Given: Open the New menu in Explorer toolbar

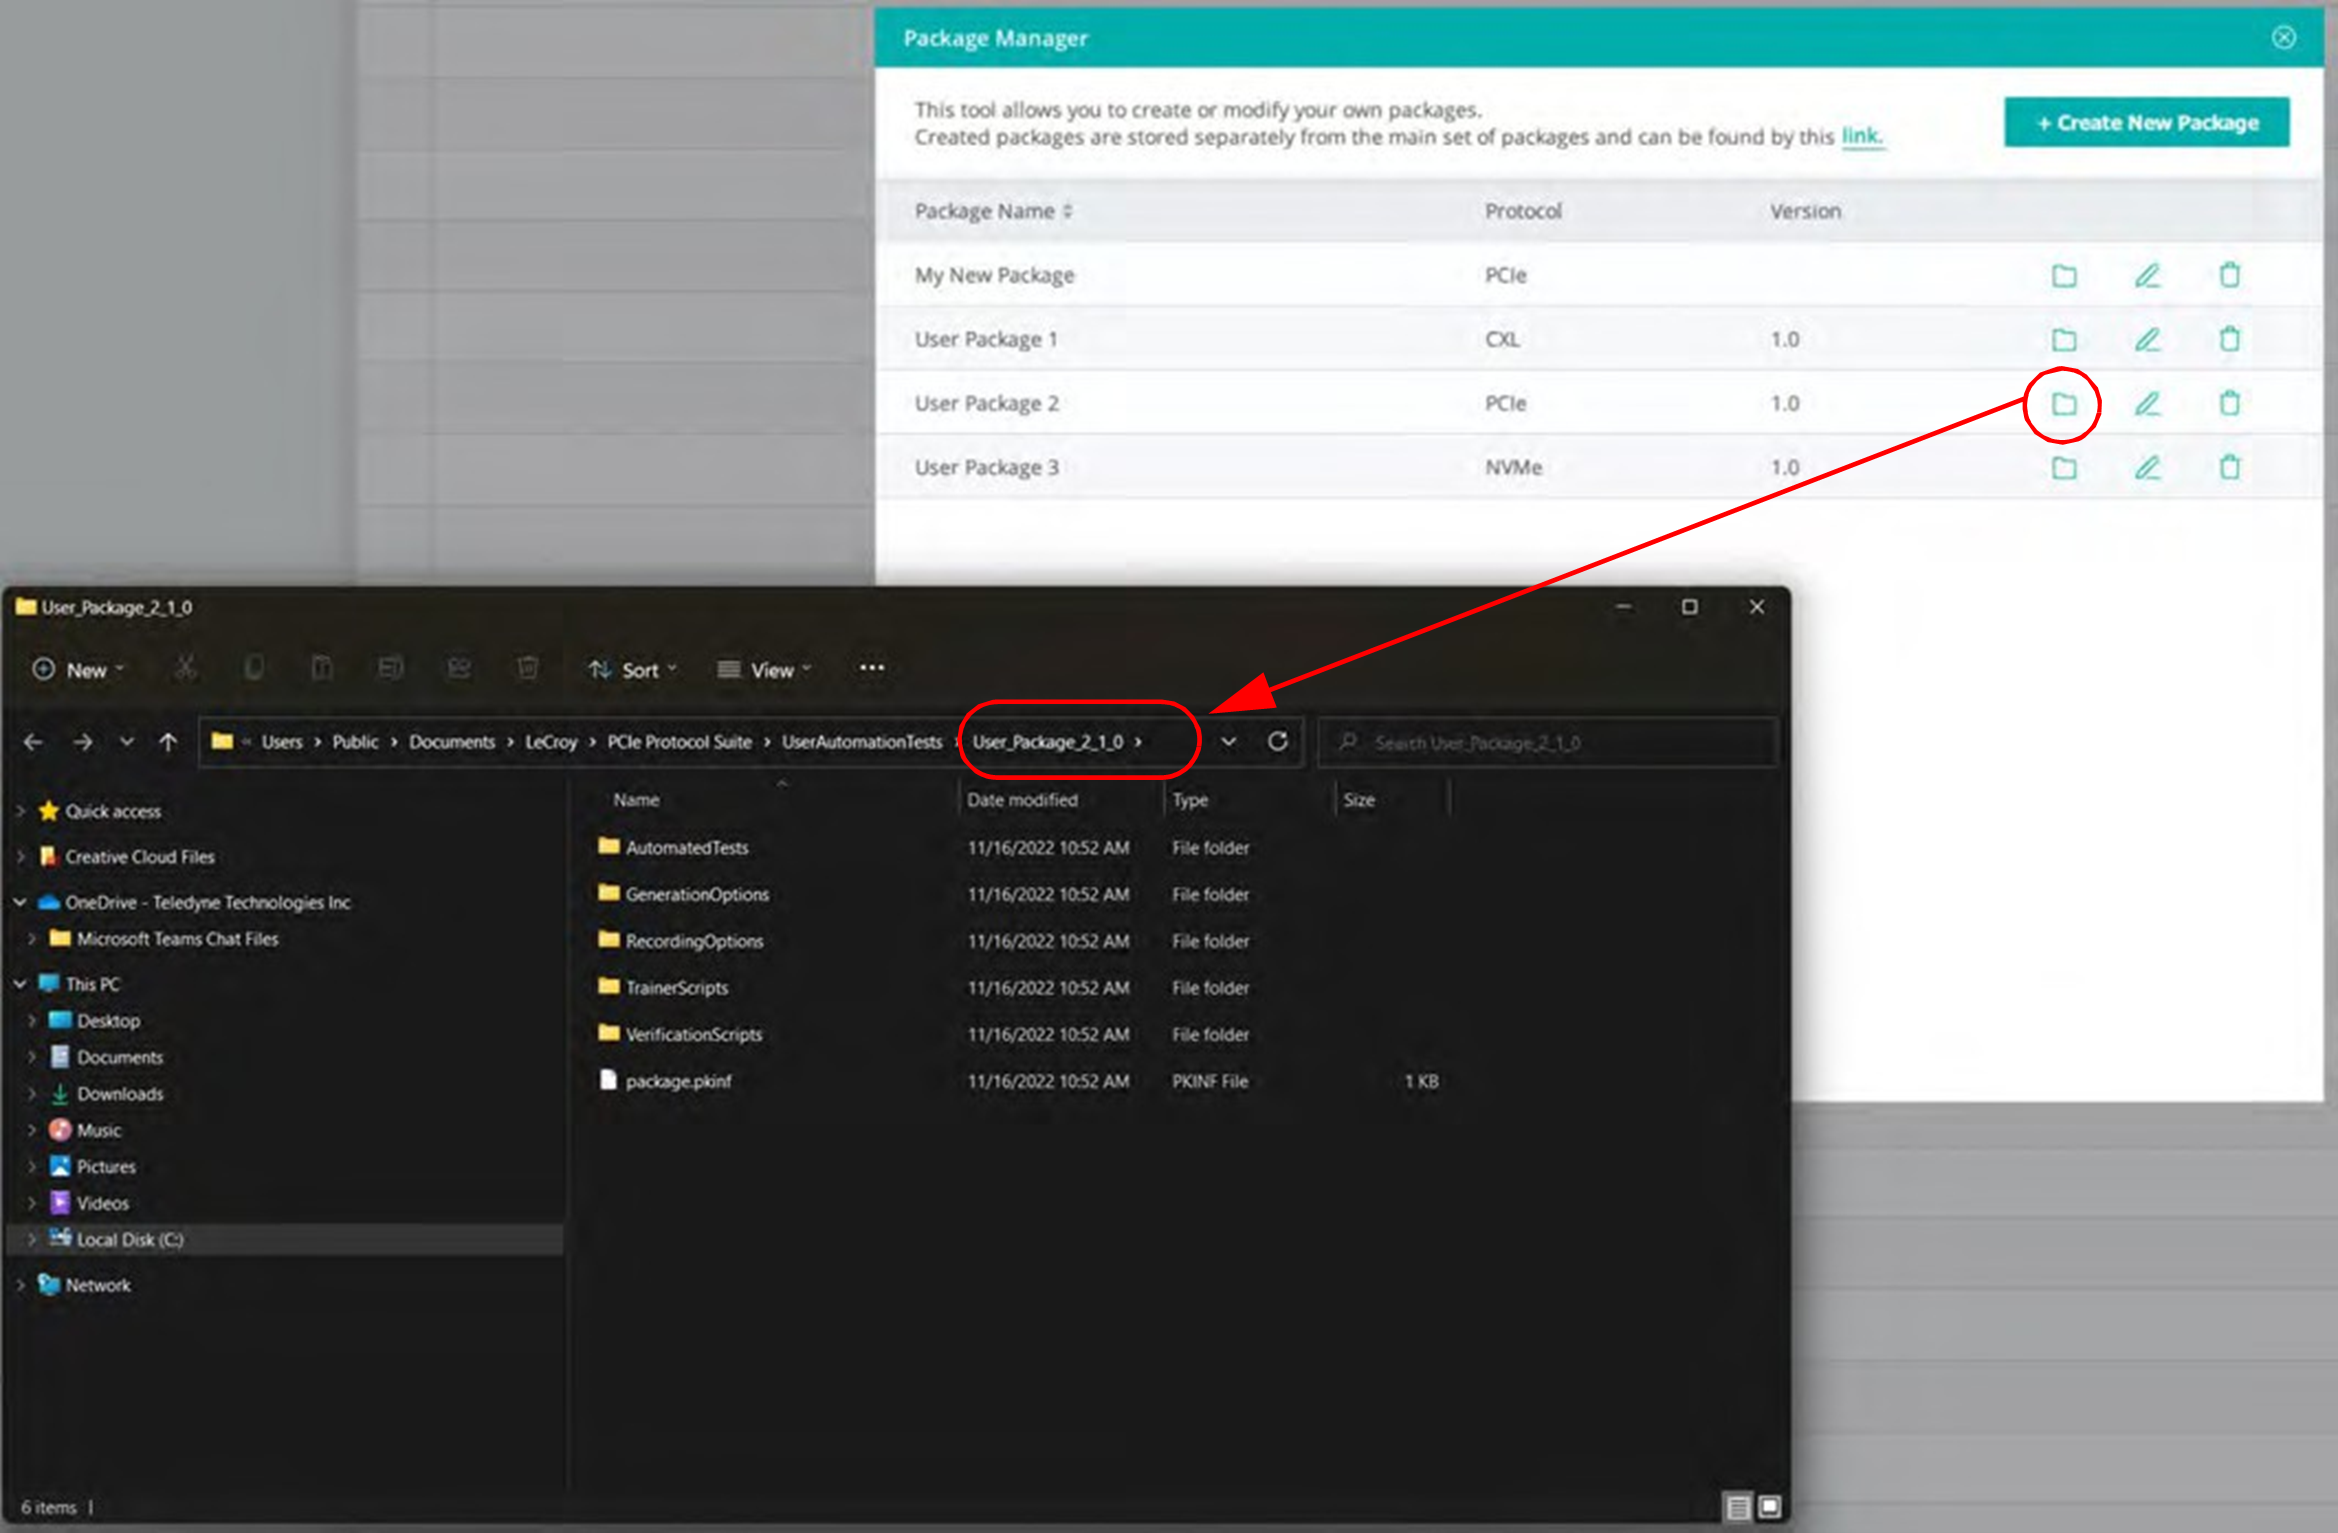Looking at the screenshot, I should tap(78, 670).
